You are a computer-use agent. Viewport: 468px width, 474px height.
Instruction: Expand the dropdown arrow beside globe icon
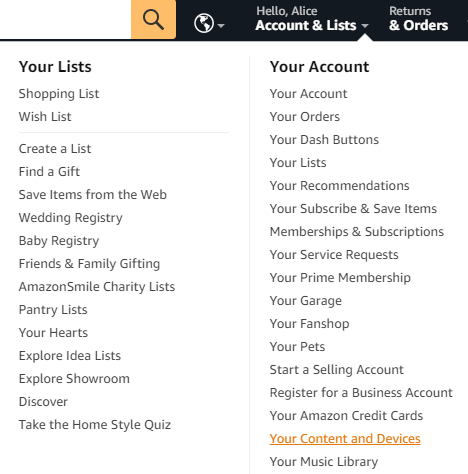coord(221,25)
